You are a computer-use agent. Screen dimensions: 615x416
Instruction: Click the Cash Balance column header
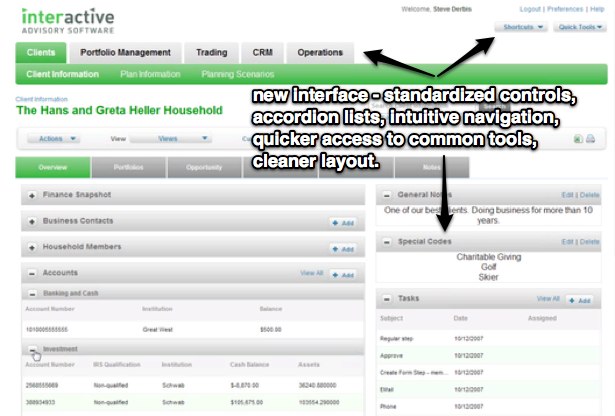click(249, 365)
